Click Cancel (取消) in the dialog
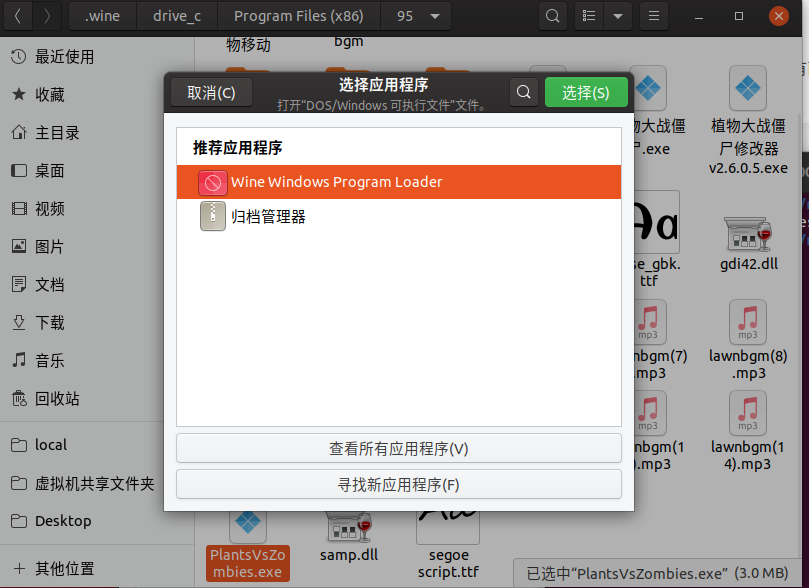Image resolution: width=809 pixels, height=588 pixels. pyautogui.click(x=211, y=92)
